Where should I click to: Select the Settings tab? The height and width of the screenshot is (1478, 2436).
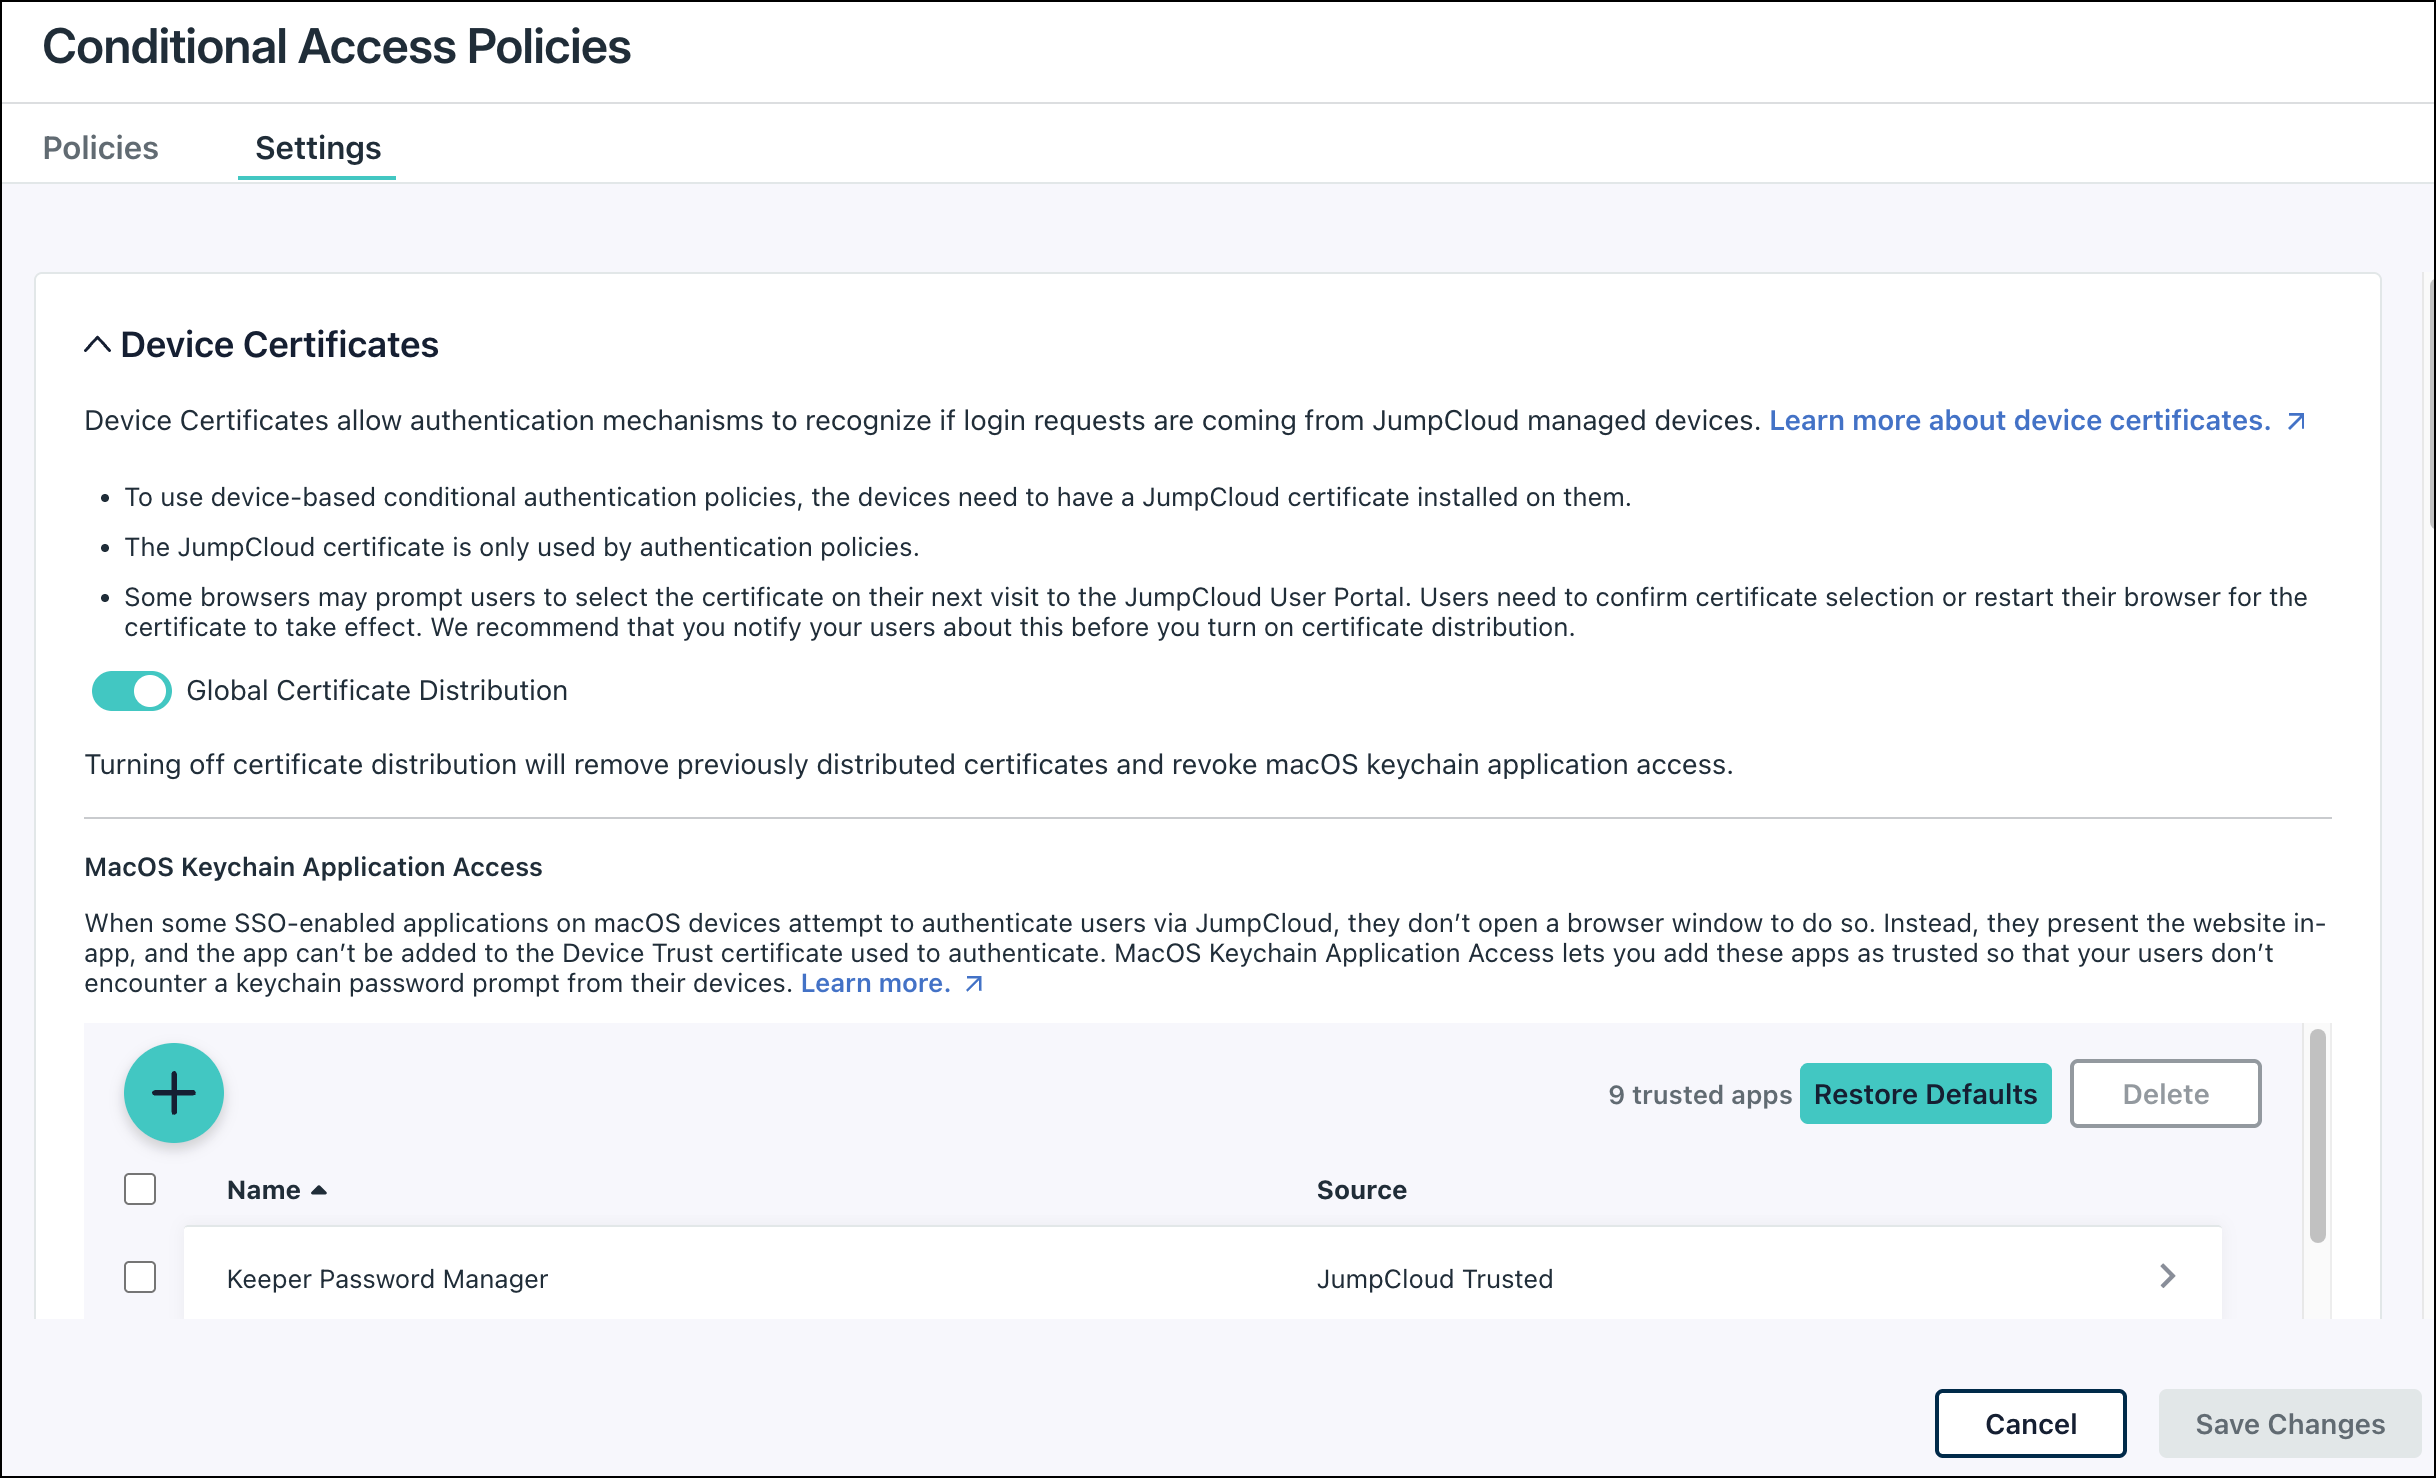point(317,147)
